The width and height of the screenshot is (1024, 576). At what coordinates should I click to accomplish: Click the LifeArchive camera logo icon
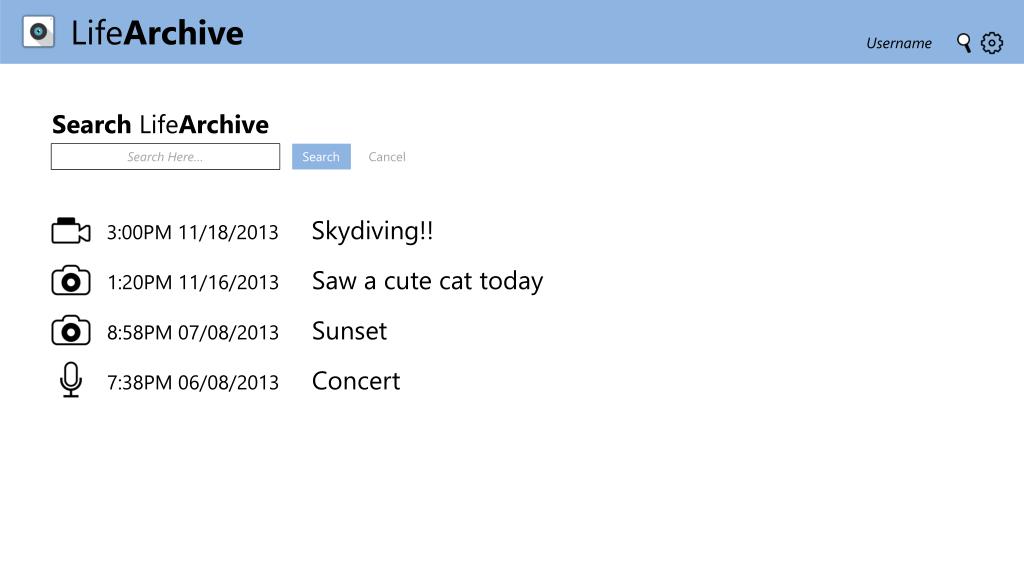tap(39, 31)
